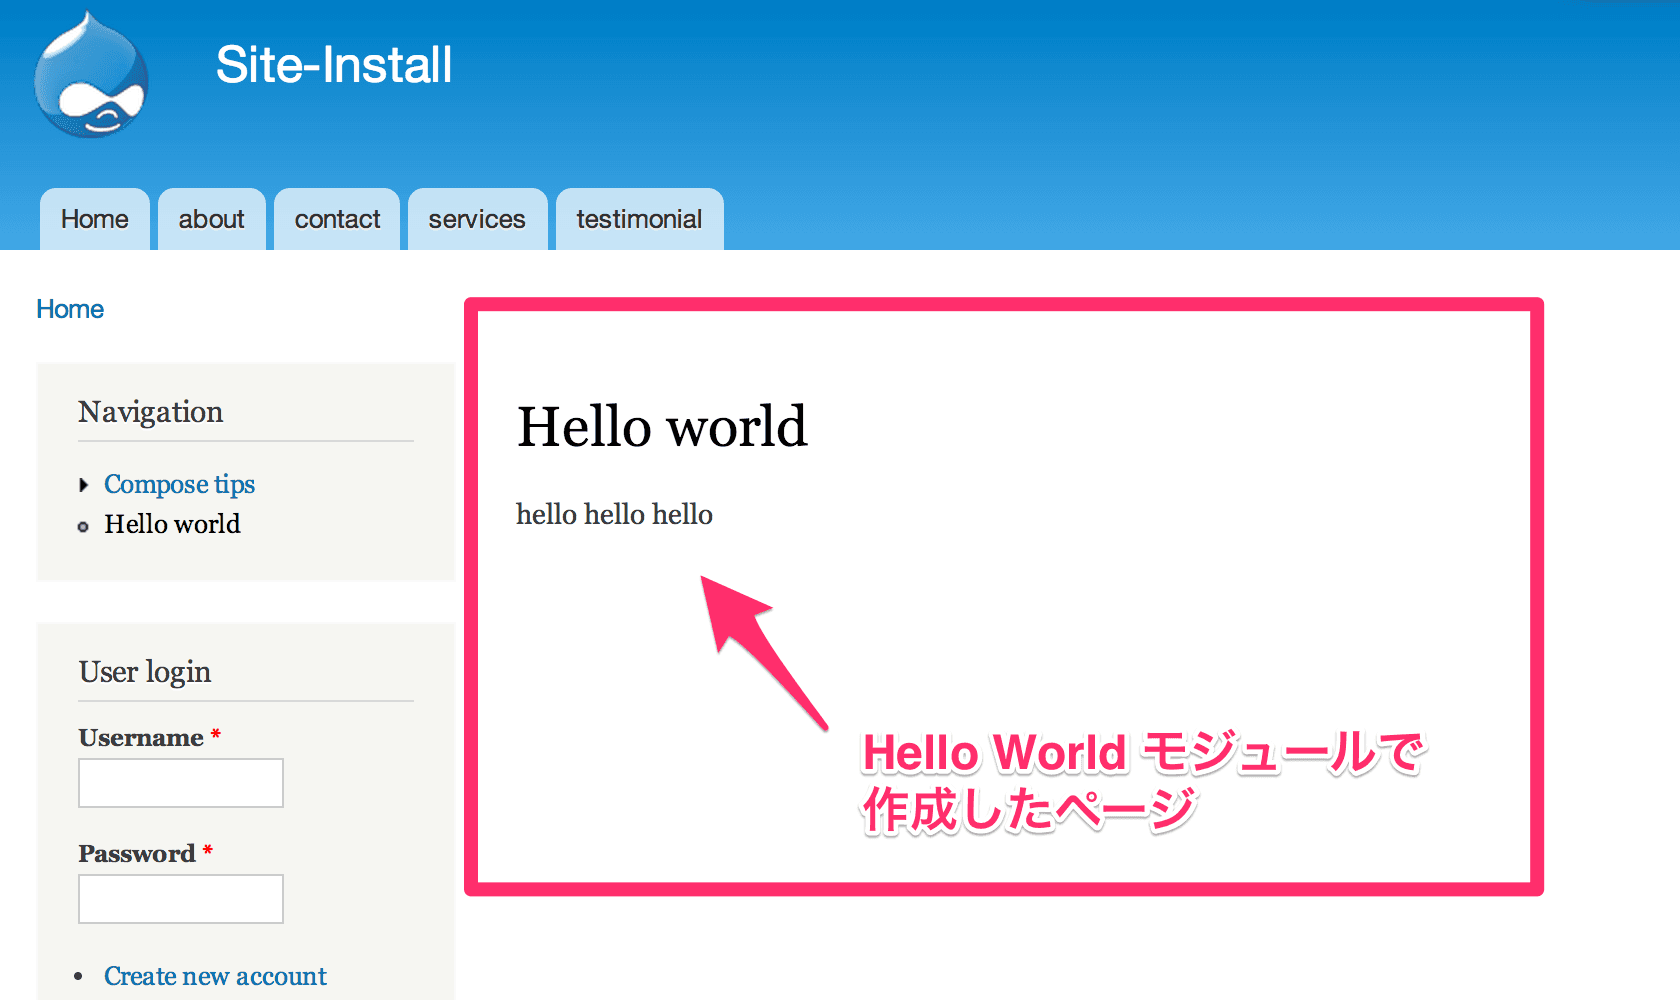
Task: Click the Home breadcrumb link
Action: pyautogui.click(x=69, y=309)
